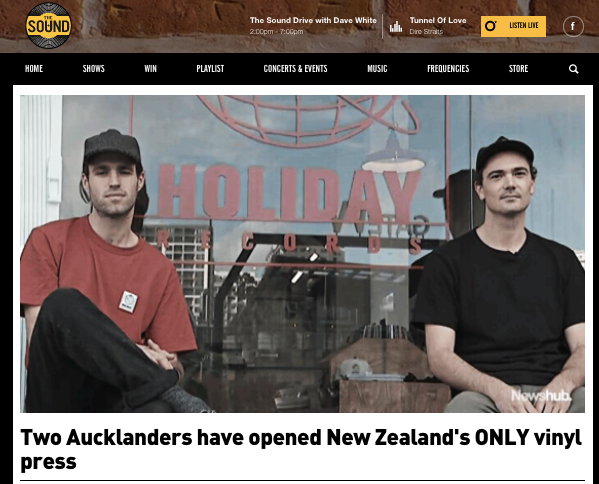
Task: Click the Newshub watermark on the photo
Action: (541, 395)
